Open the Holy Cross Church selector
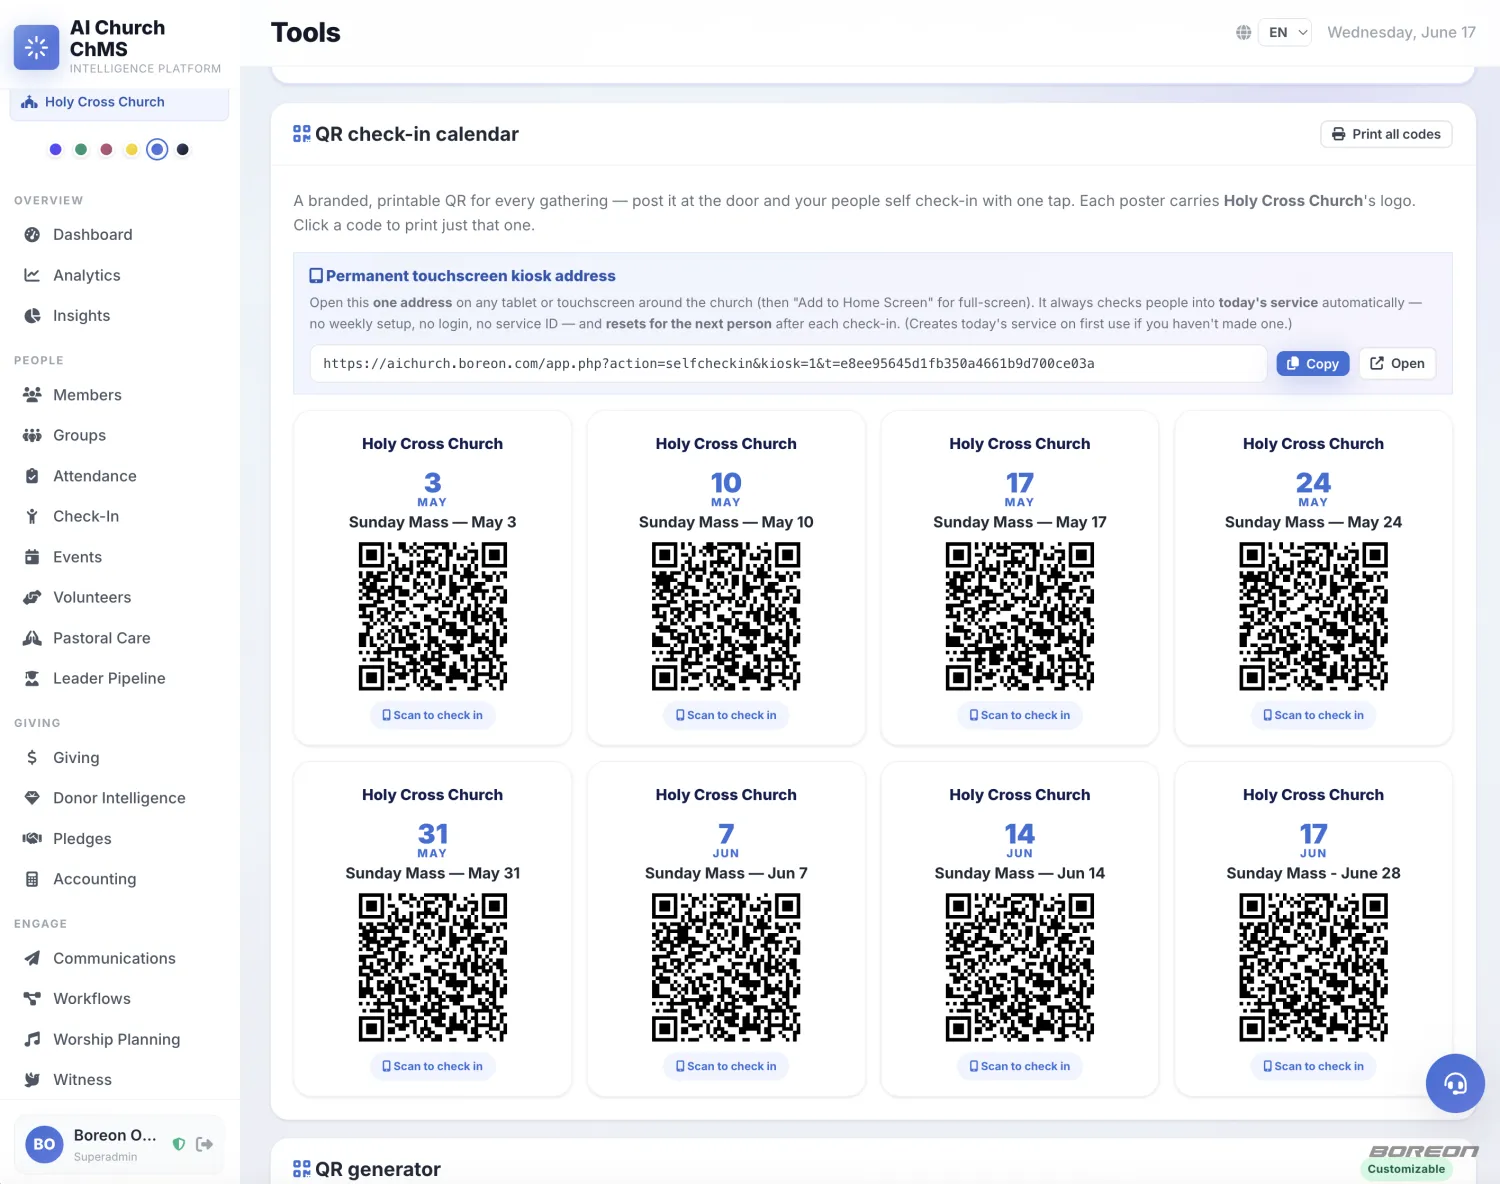Viewport: 1500px width, 1184px height. [119, 102]
